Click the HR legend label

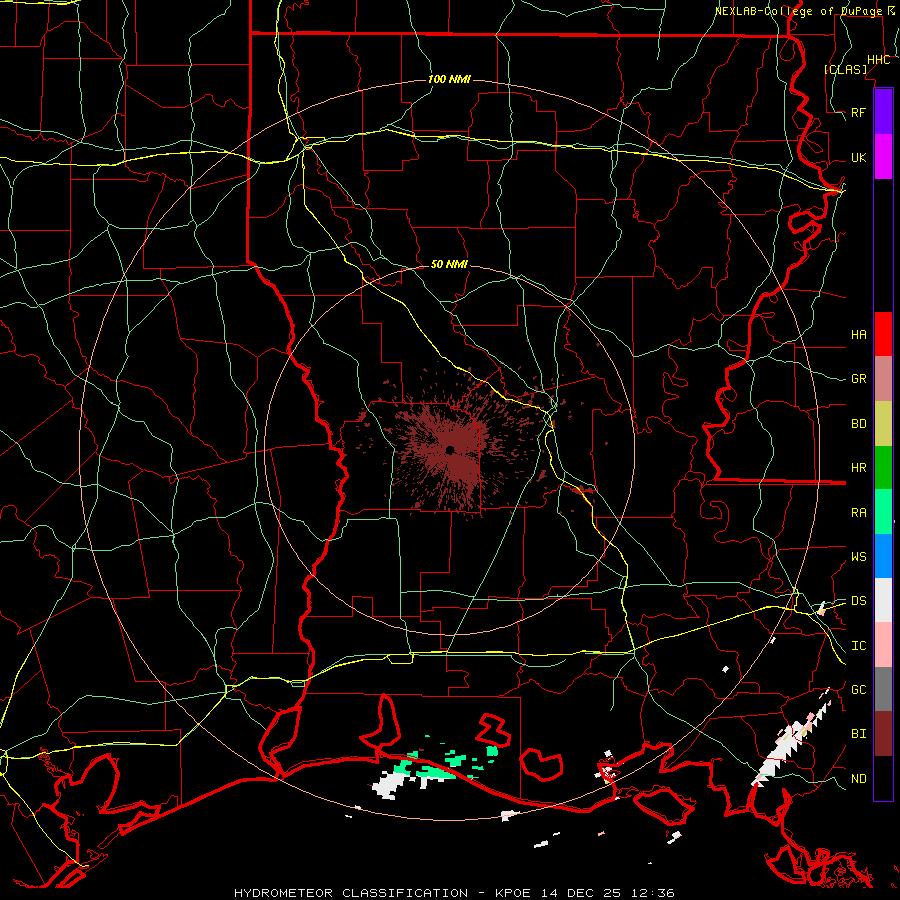[858, 468]
